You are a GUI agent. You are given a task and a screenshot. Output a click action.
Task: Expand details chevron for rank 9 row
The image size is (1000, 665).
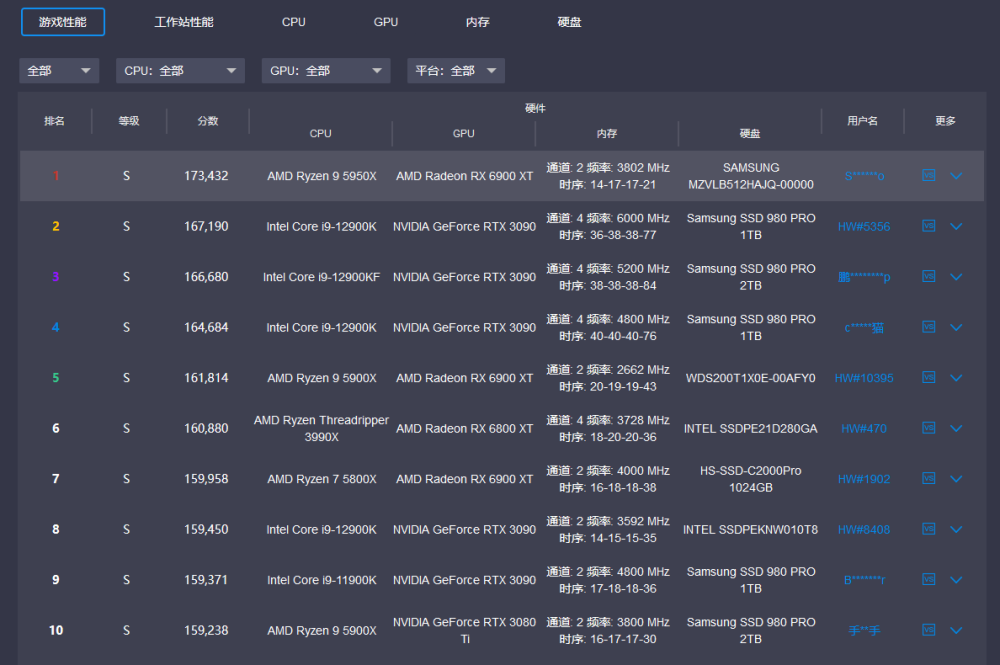click(956, 580)
